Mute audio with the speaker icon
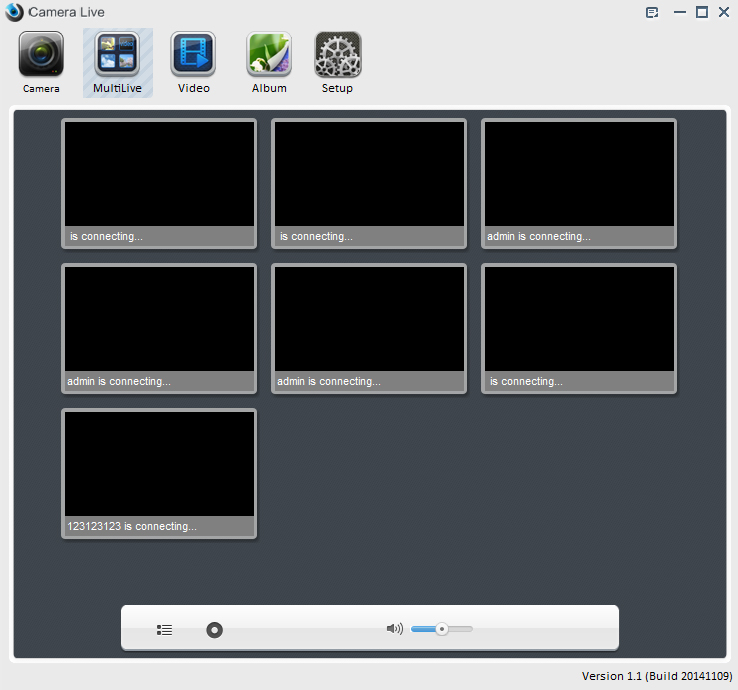 pos(394,629)
